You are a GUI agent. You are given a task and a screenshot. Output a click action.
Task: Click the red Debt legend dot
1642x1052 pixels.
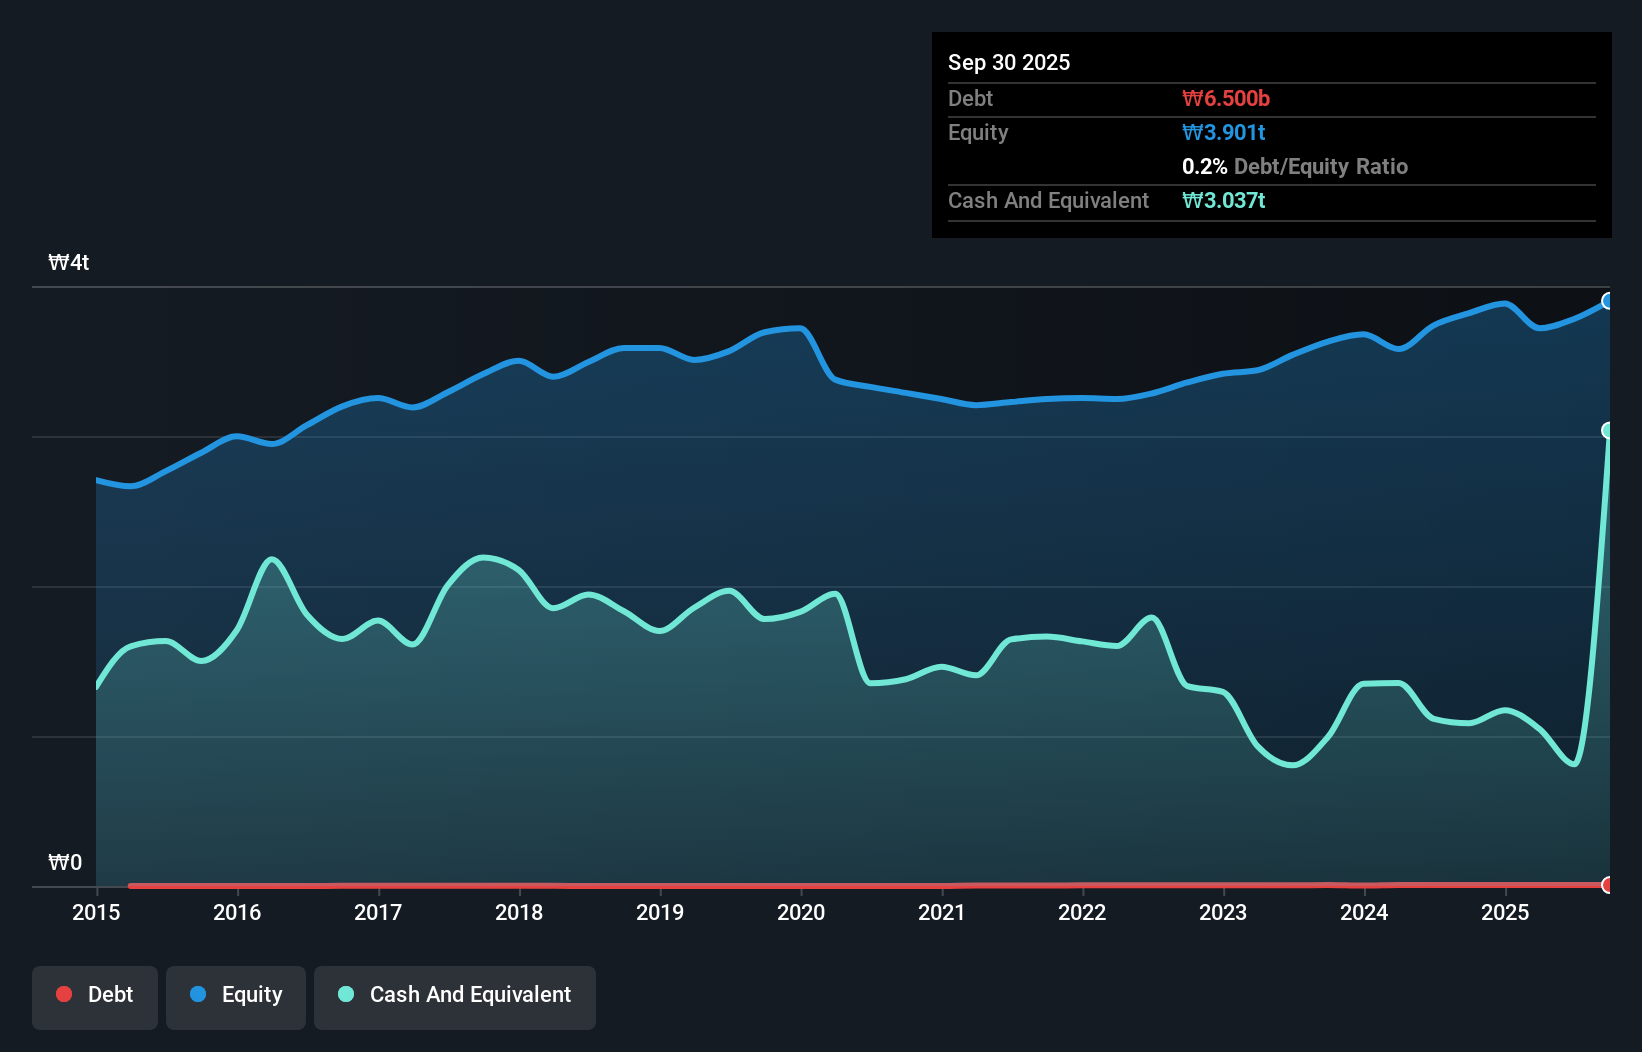[64, 994]
